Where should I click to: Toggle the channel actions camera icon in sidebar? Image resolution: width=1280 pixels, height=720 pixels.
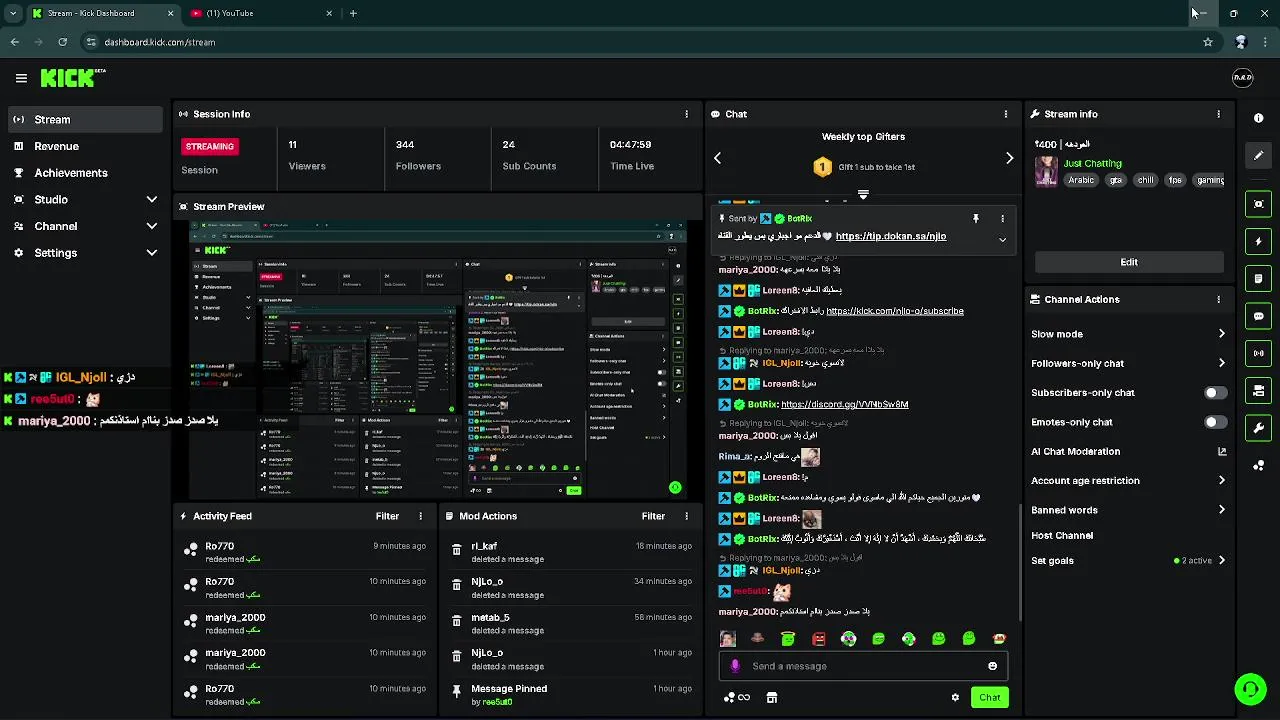[x=1259, y=390]
